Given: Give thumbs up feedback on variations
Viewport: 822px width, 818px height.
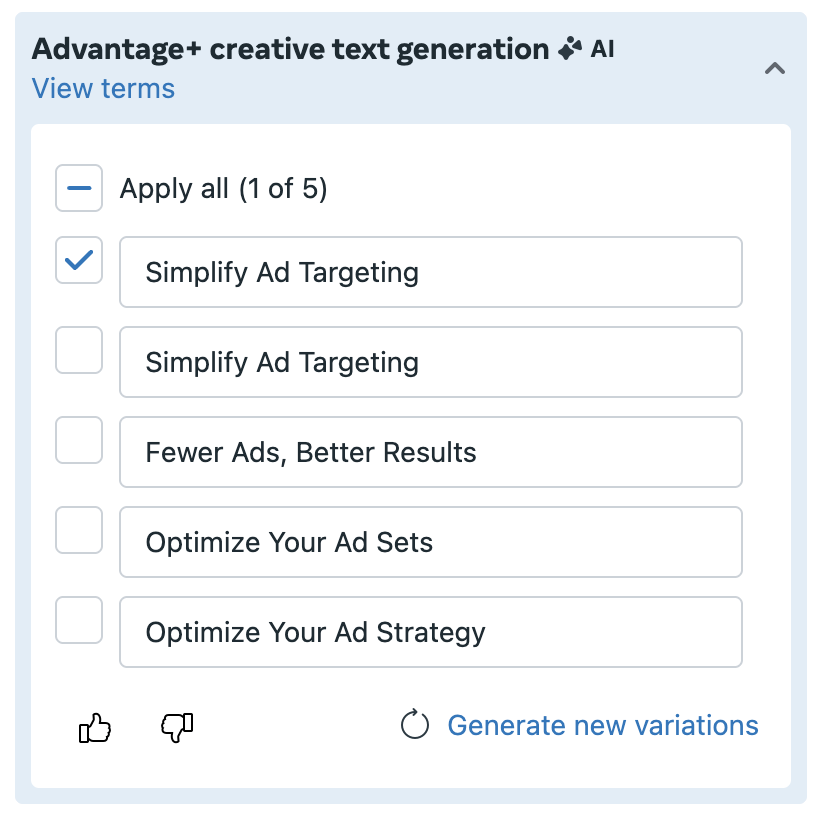Looking at the screenshot, I should point(95,727).
